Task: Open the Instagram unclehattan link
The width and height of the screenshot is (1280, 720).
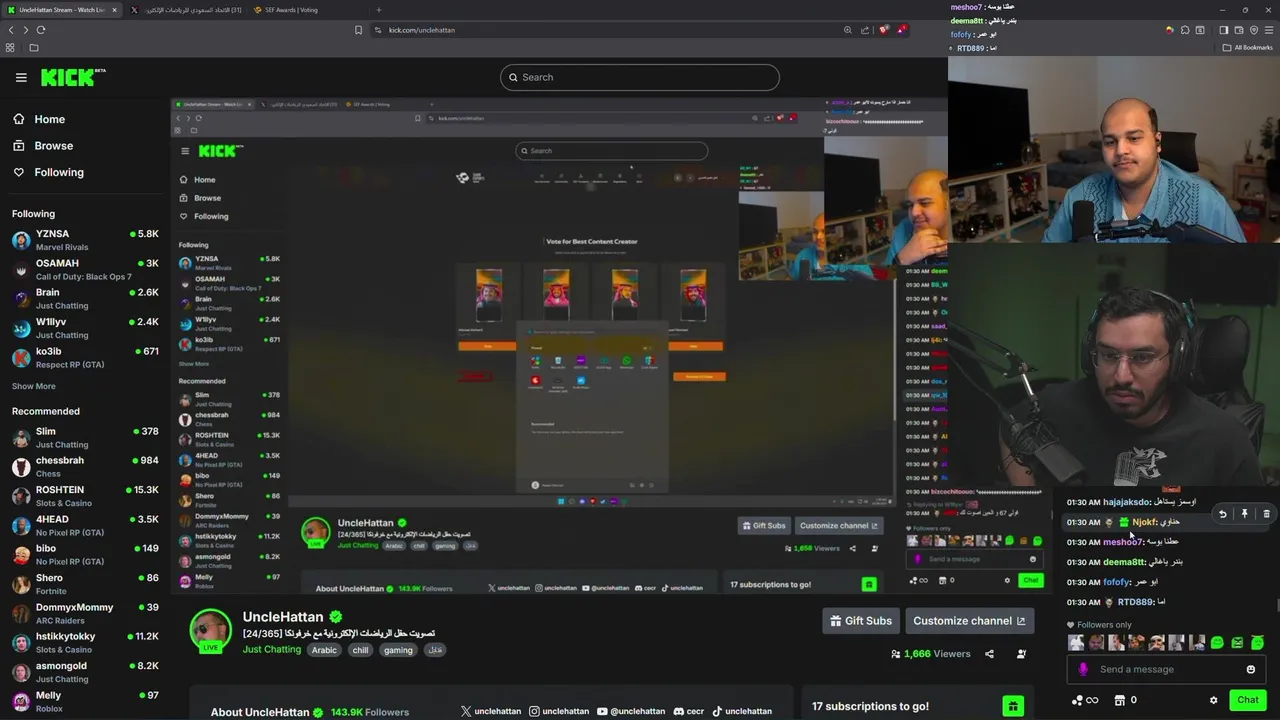Action: click(559, 712)
